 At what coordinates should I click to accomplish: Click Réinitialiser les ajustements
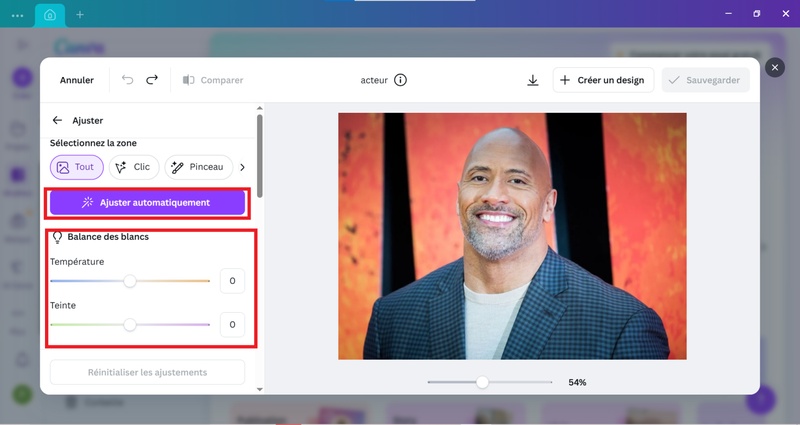(147, 372)
